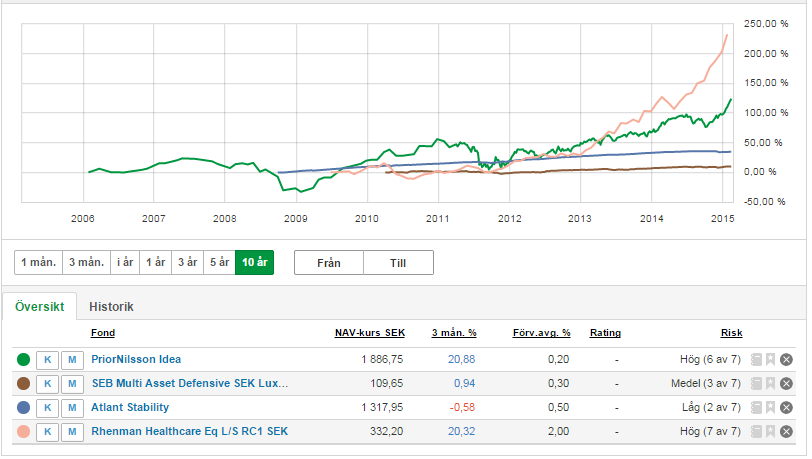Set the chart period to 3 år

[185, 263]
